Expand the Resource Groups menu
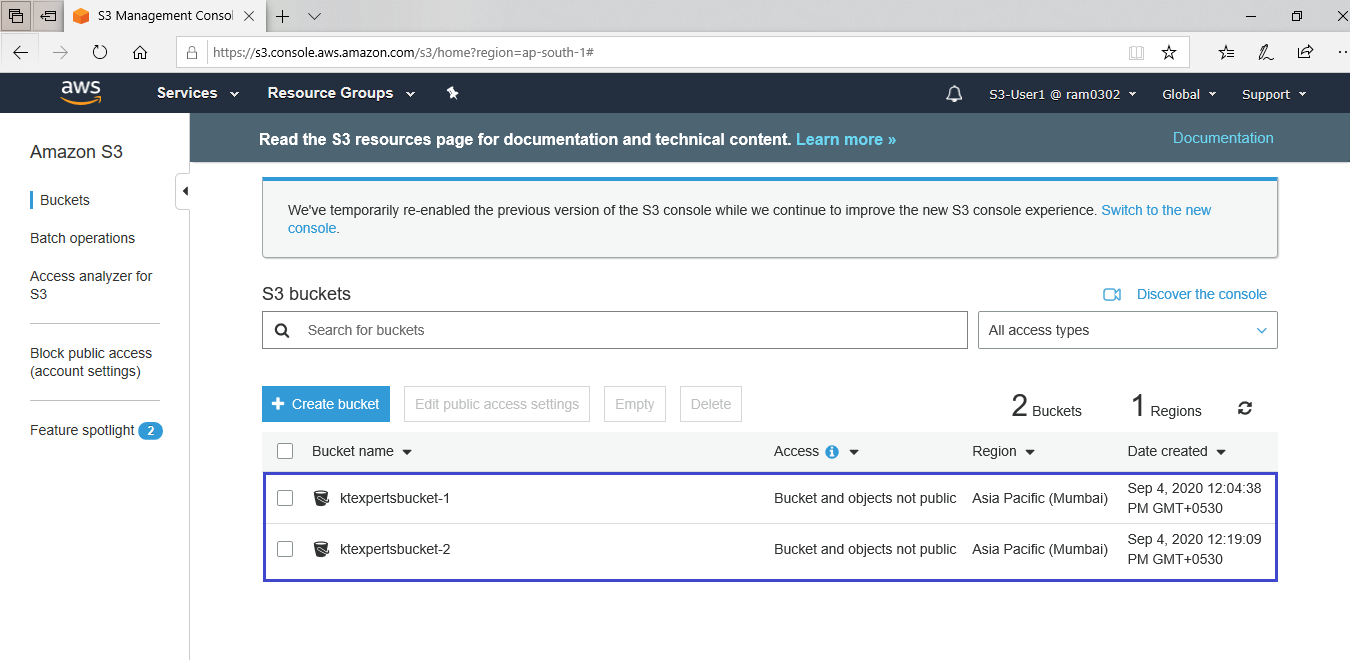Viewport: 1350px width, 660px height. click(x=341, y=93)
